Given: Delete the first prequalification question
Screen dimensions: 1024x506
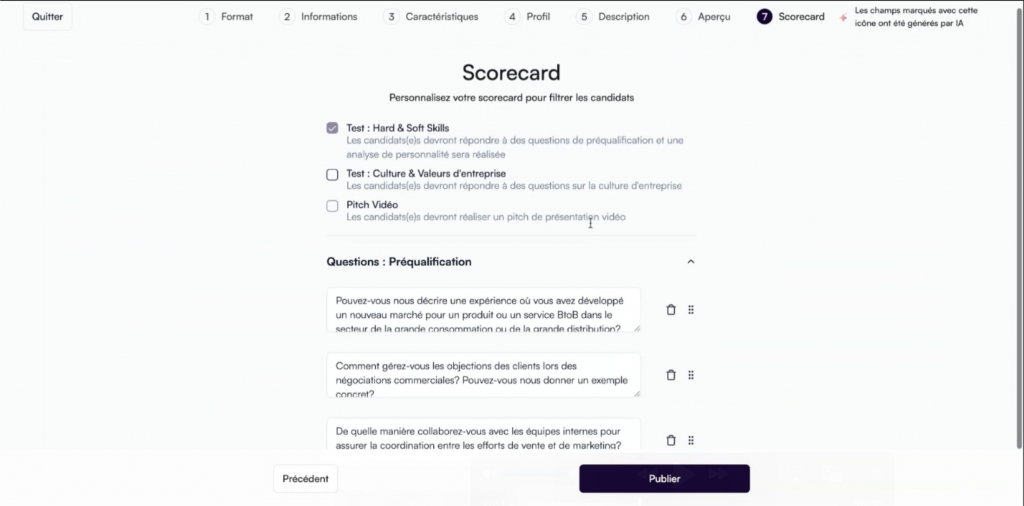Looking at the screenshot, I should point(671,310).
